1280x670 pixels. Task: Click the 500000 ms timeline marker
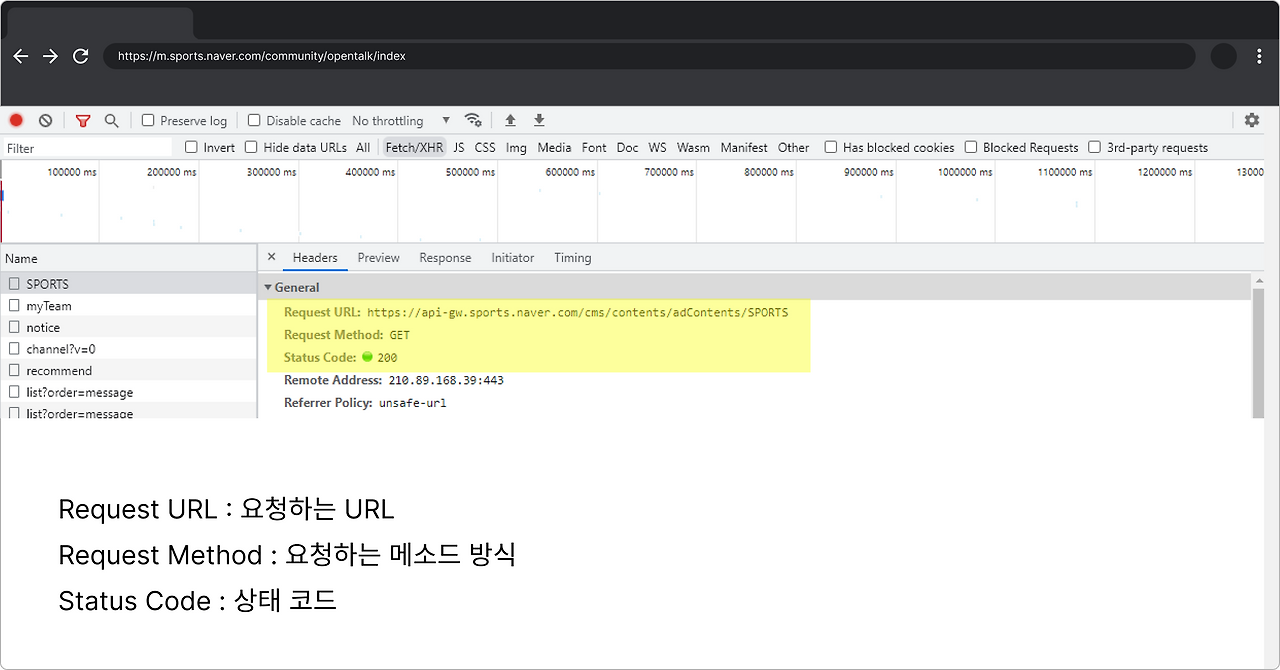(470, 172)
